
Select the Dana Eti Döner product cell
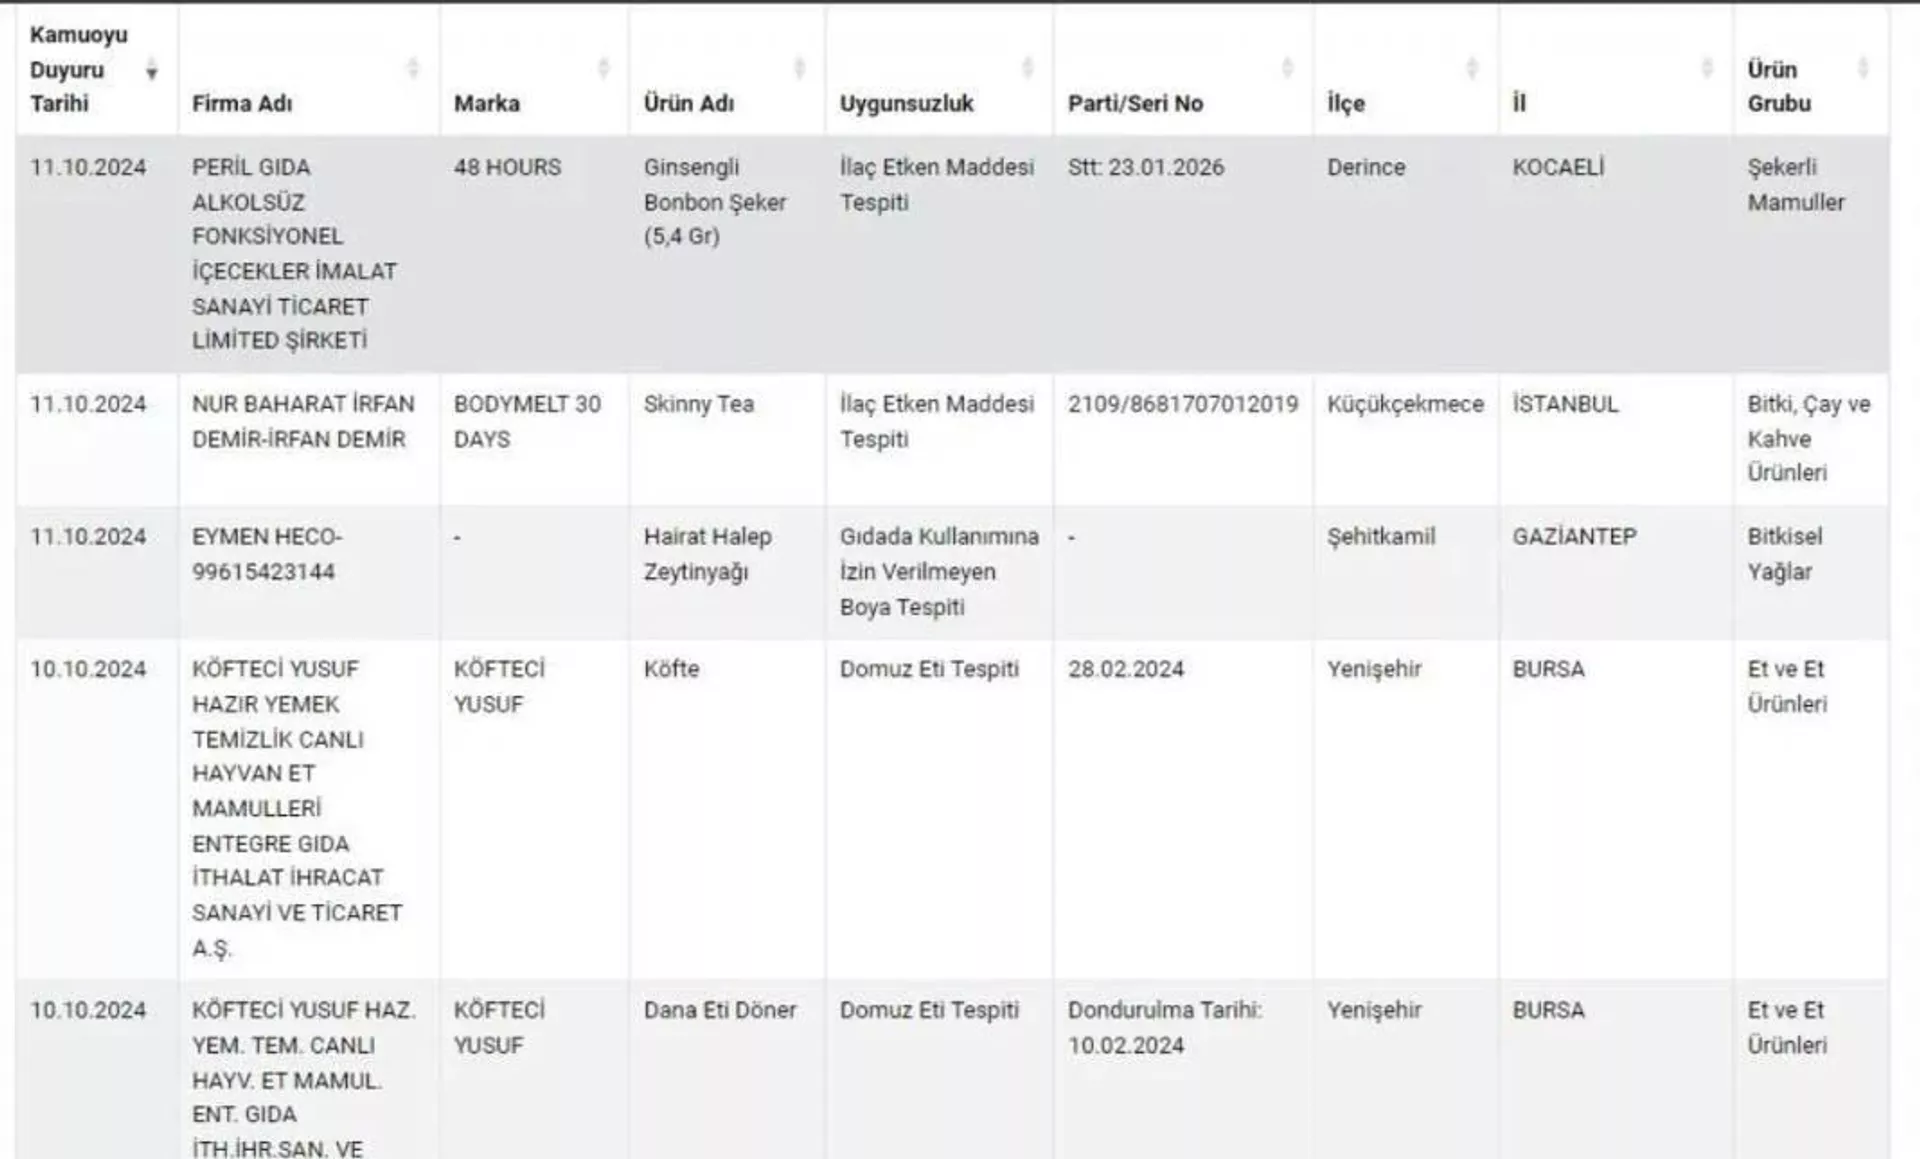(x=720, y=1010)
